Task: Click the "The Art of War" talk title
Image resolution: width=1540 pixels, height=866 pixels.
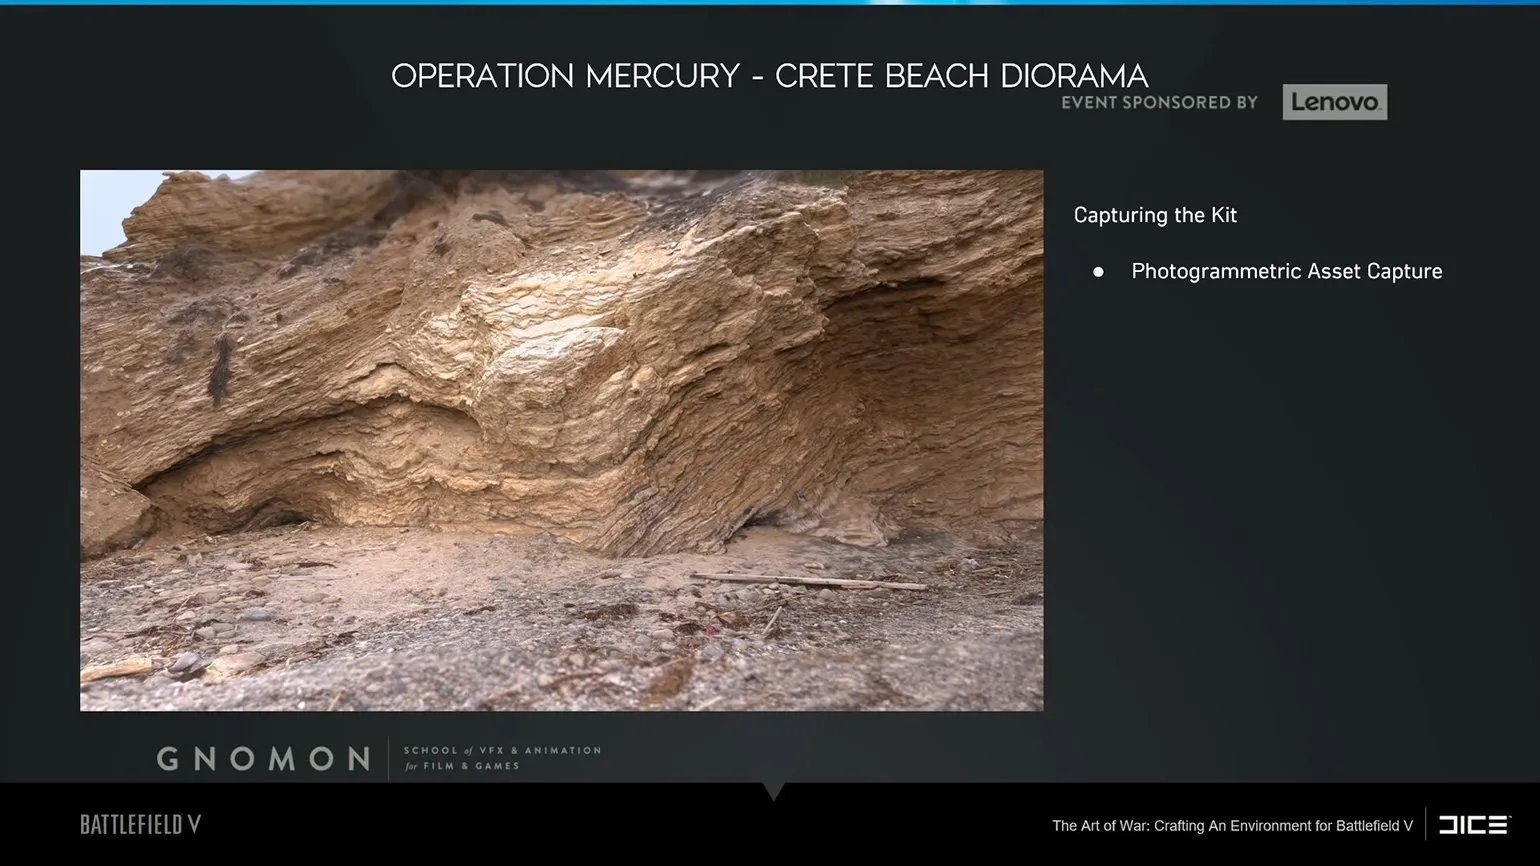Action: 1232,826
